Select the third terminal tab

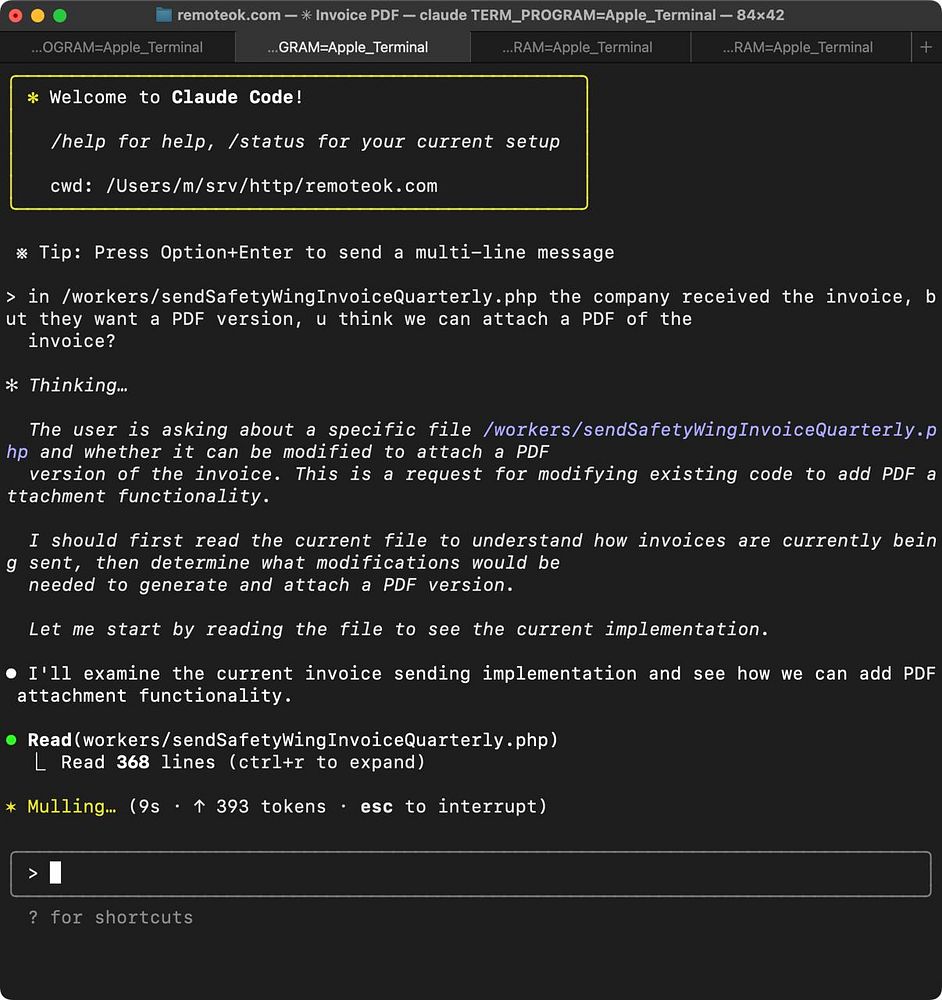(577, 47)
